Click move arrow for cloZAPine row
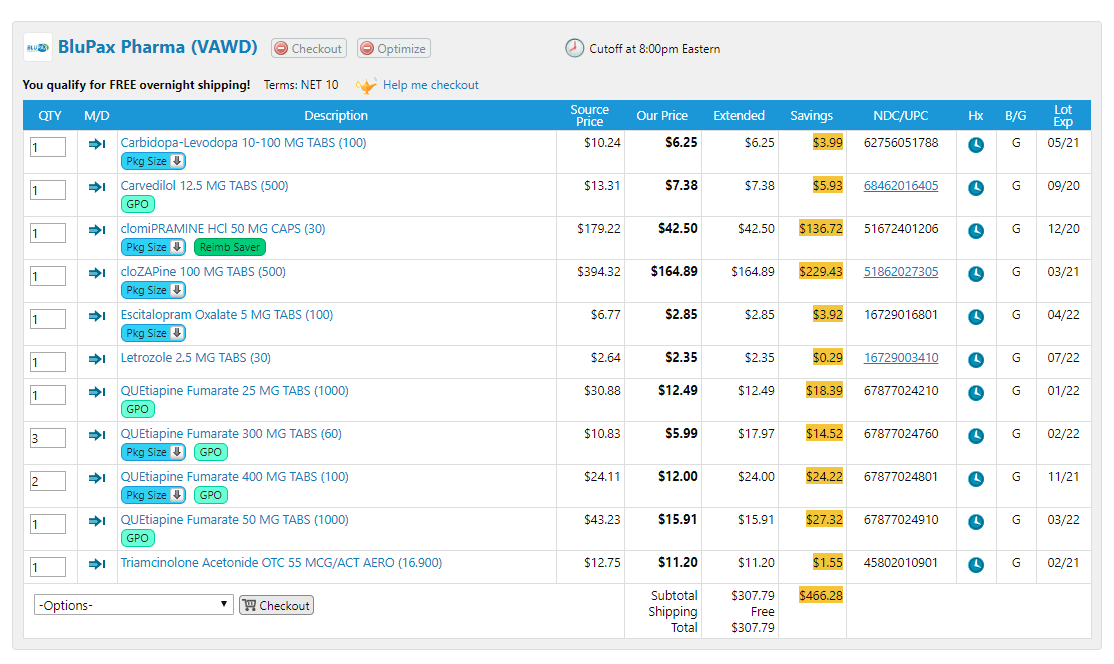The image size is (1114, 664). click(97, 273)
